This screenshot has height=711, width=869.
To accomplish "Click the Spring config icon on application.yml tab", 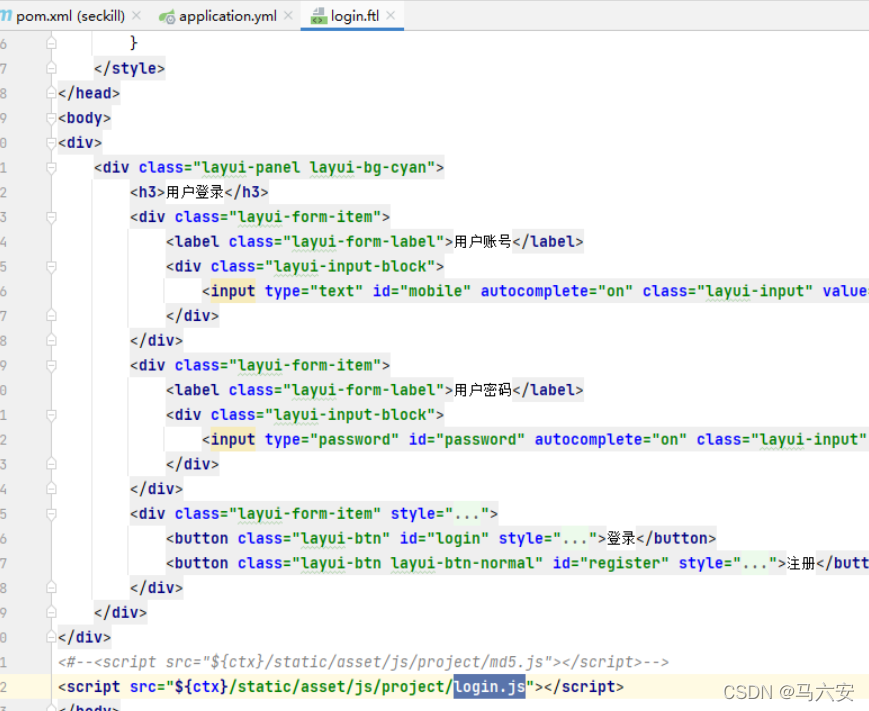I will [x=167, y=17].
